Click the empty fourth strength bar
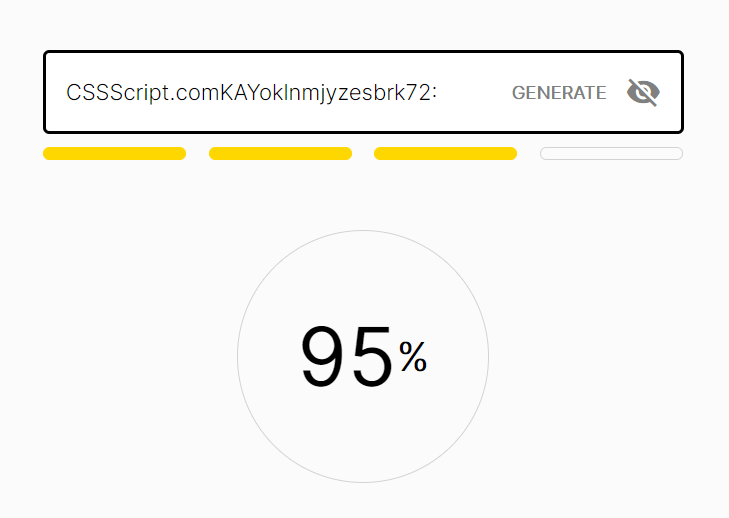This screenshot has height=518, width=729. pos(611,154)
